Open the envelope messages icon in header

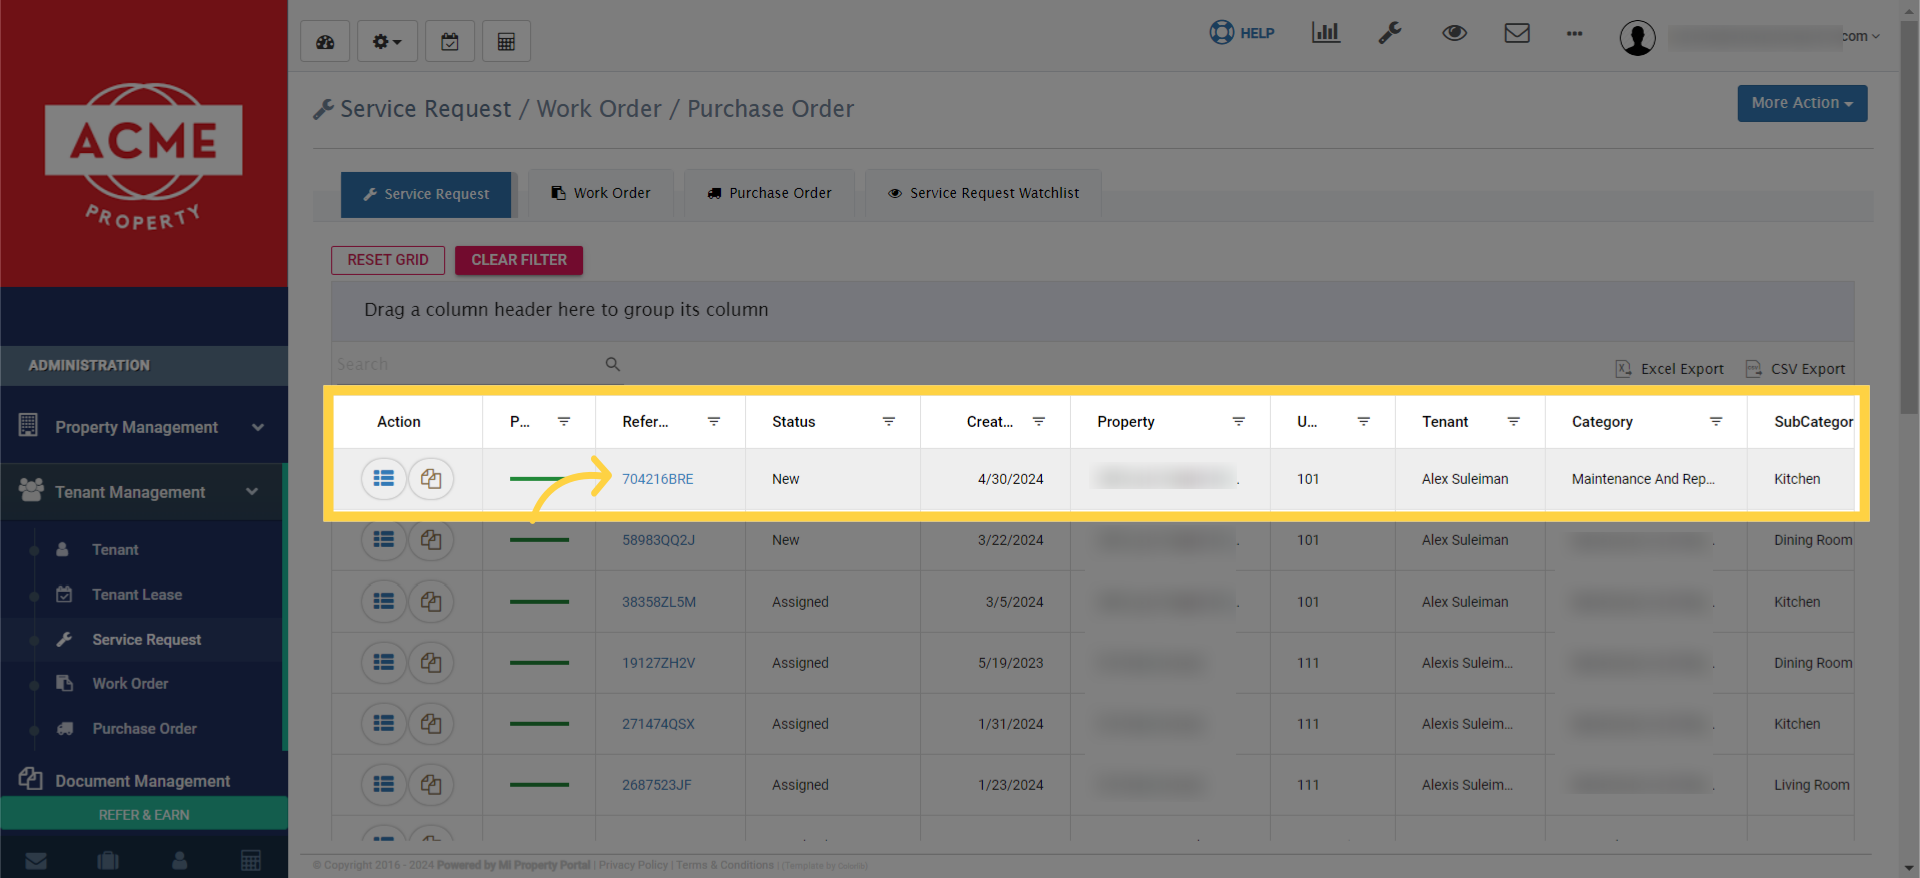point(1517,33)
